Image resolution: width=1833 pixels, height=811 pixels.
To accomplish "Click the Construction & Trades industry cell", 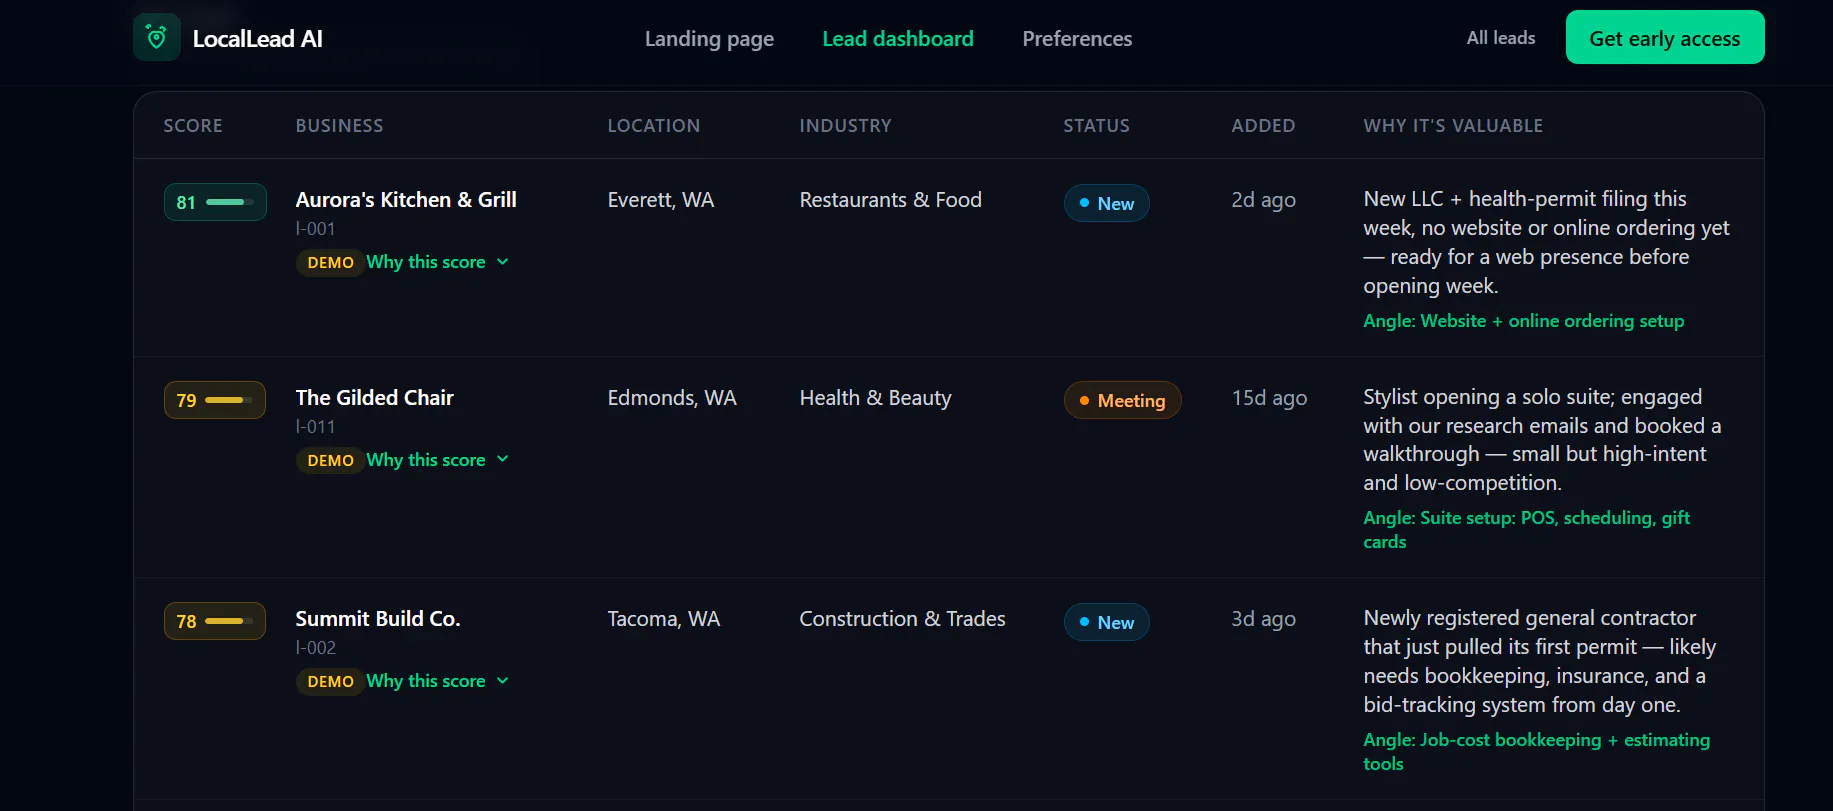I will click(902, 619).
